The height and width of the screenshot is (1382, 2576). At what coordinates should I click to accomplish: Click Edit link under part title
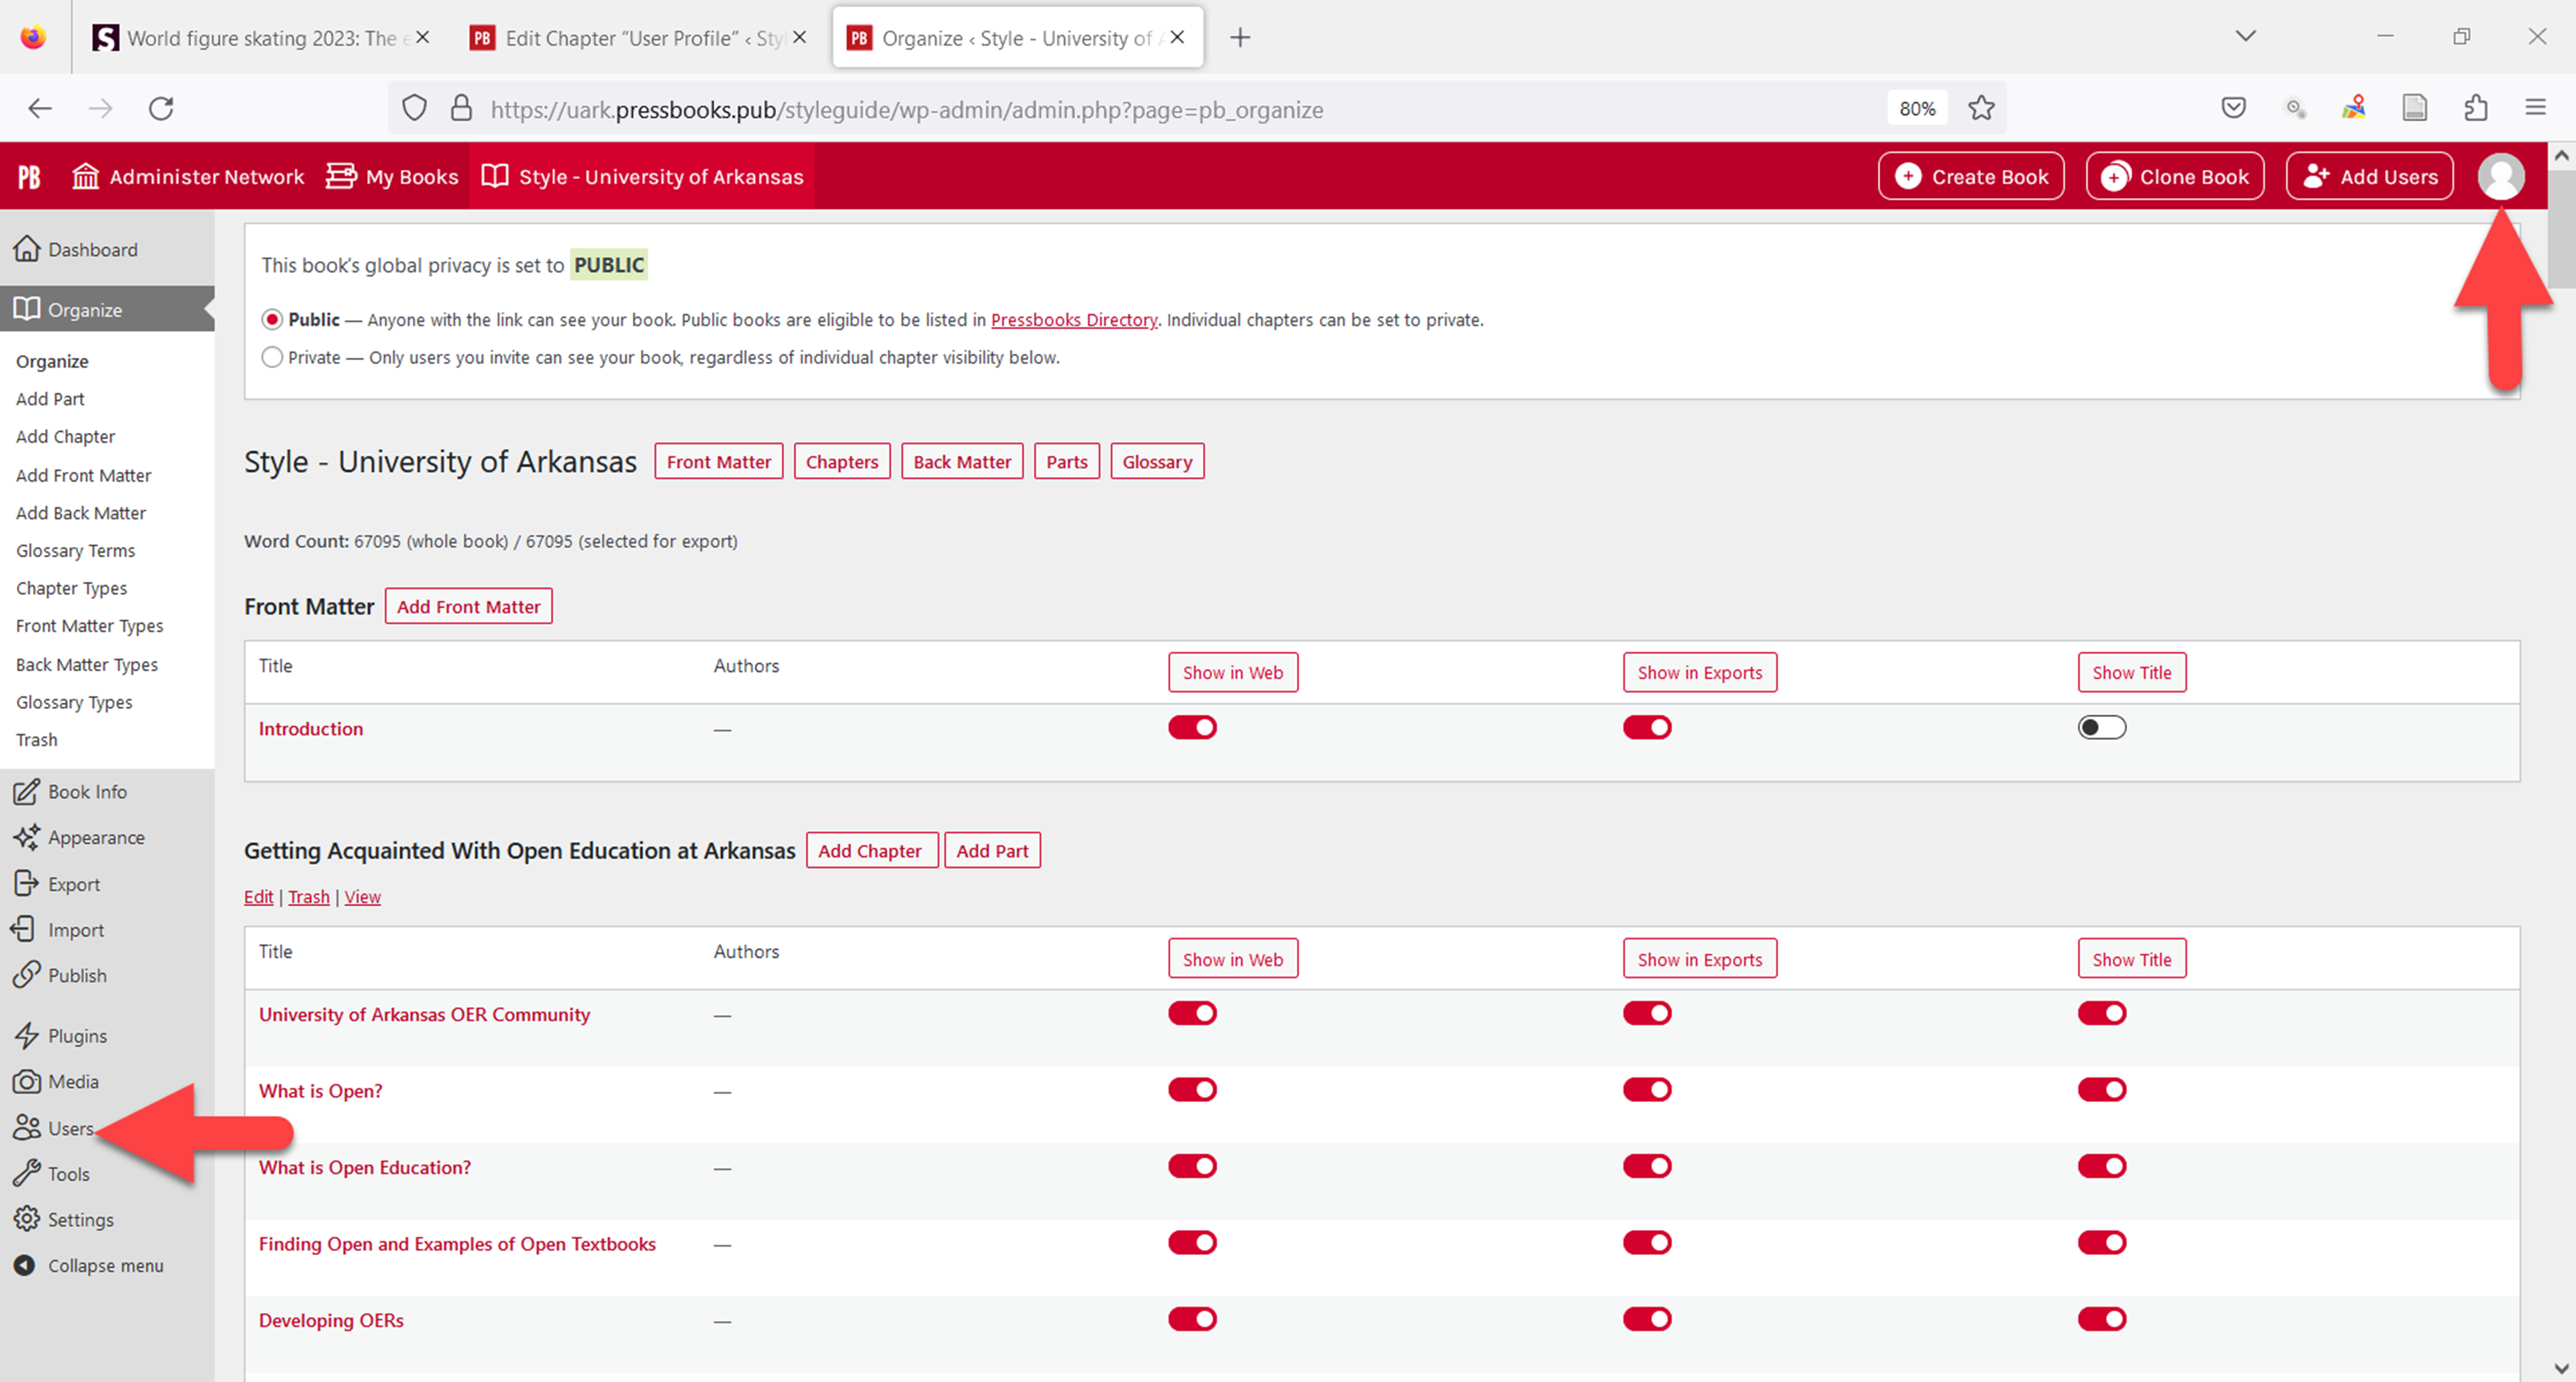[x=258, y=897]
